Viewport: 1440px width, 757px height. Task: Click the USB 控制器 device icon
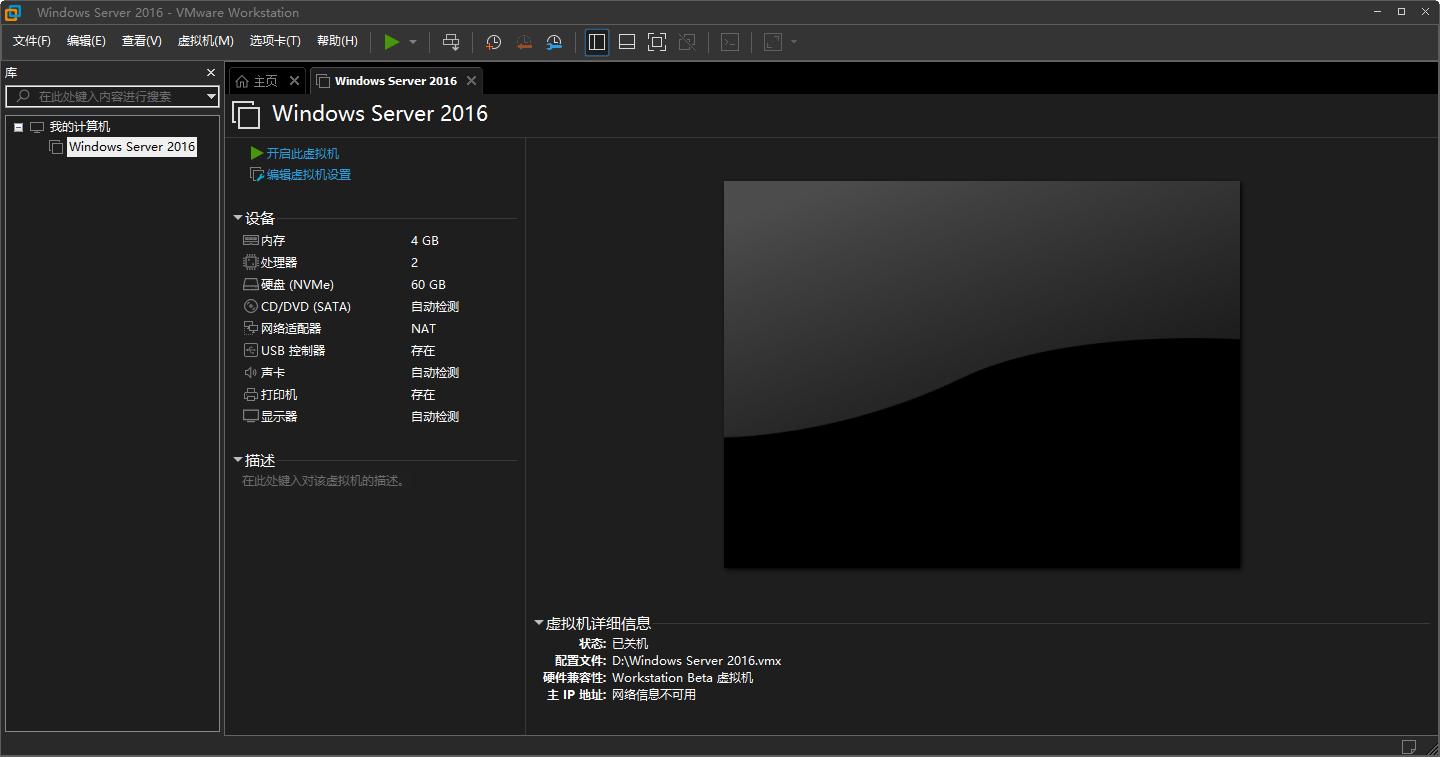tap(251, 351)
